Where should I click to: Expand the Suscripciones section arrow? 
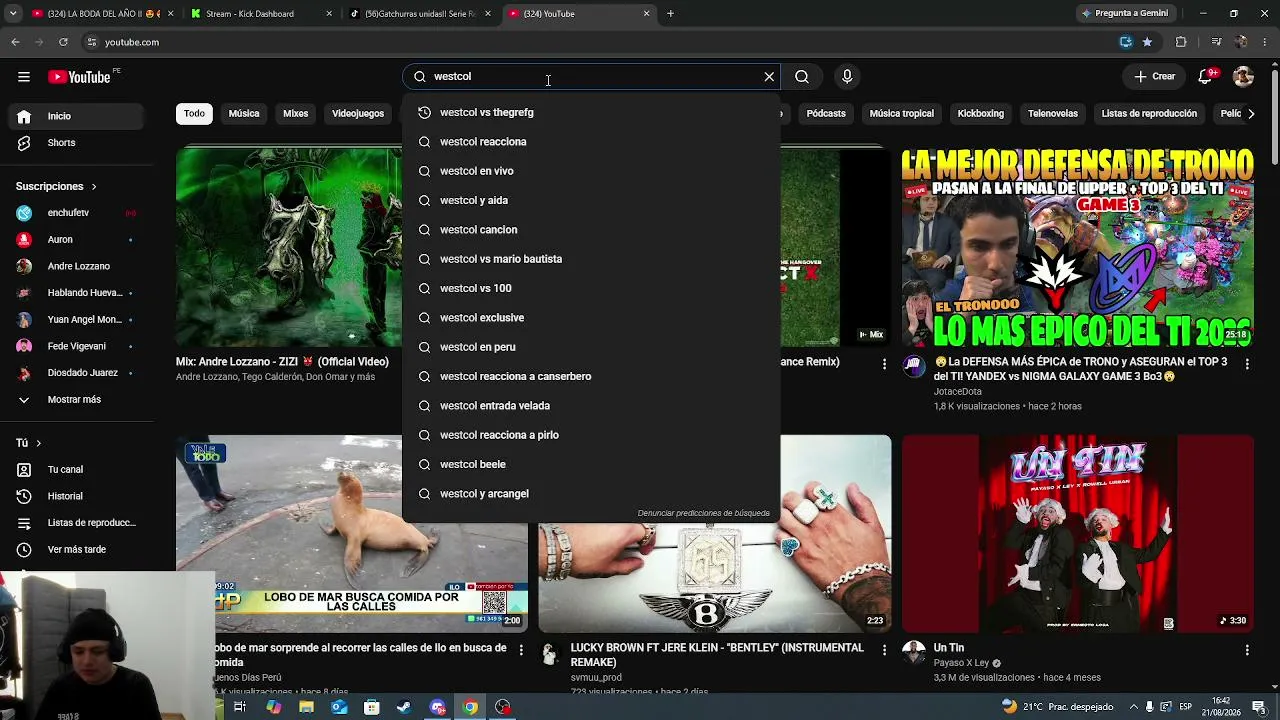94,187
